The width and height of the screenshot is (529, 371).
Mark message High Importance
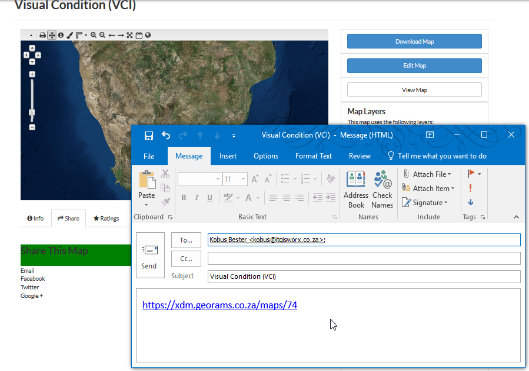[x=470, y=188]
